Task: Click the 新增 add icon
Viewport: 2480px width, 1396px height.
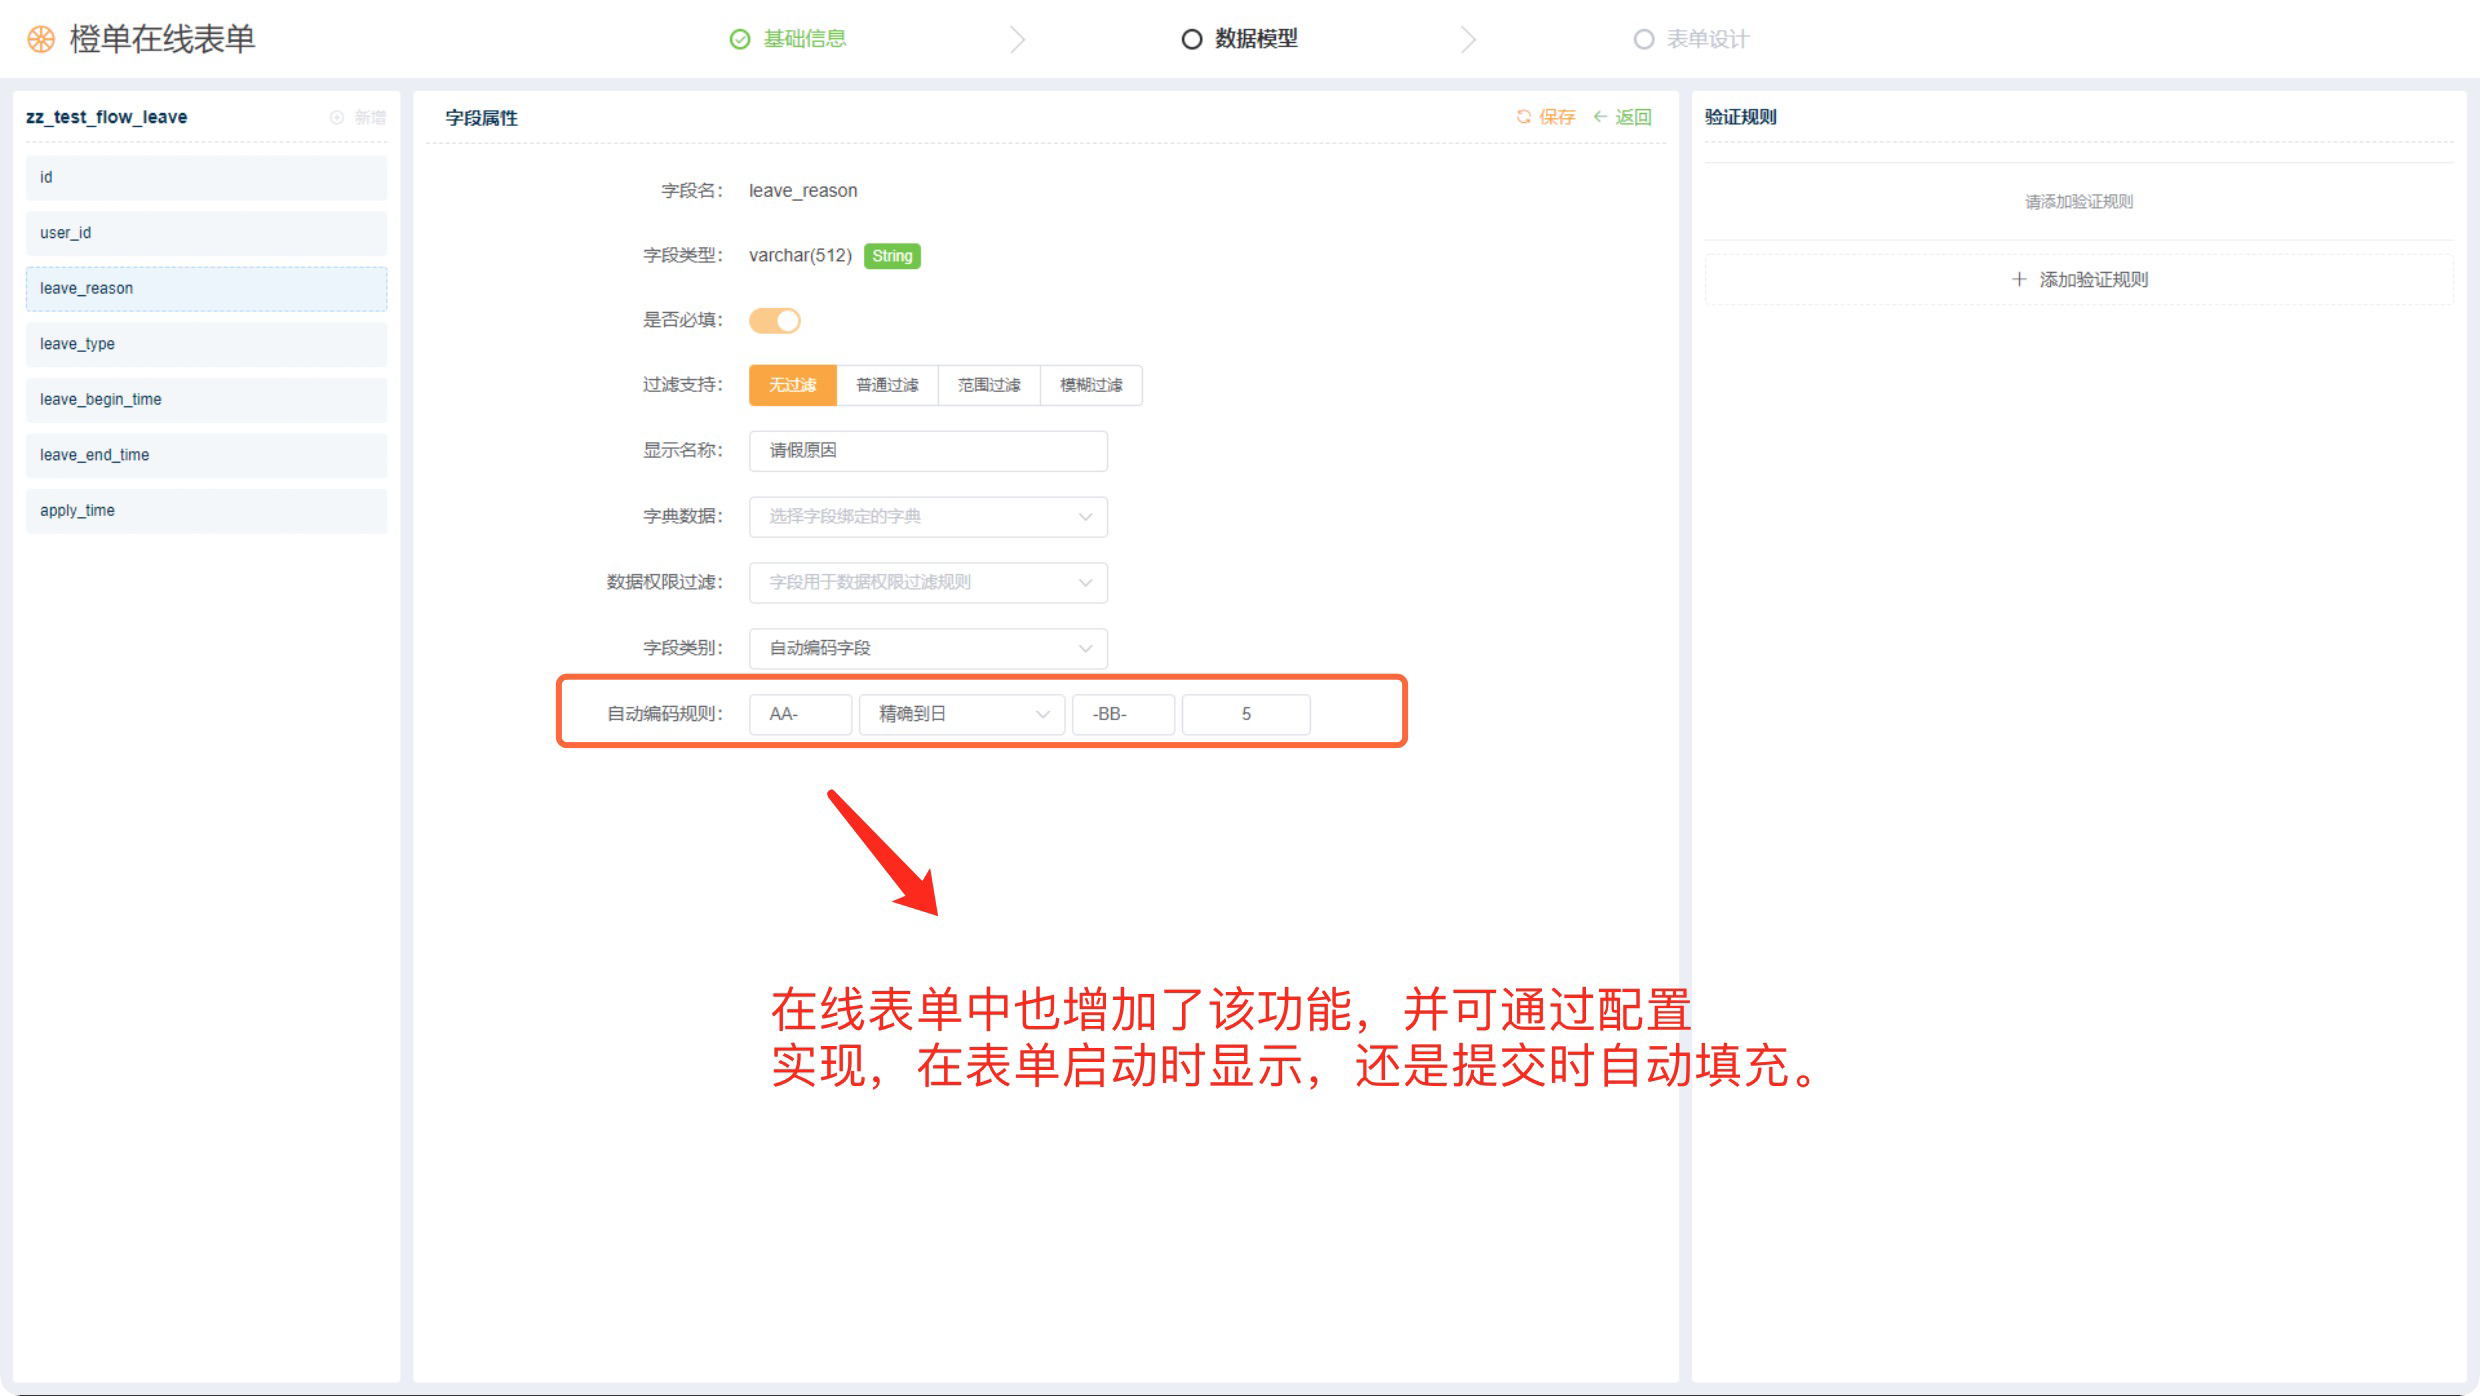Action: [x=337, y=117]
